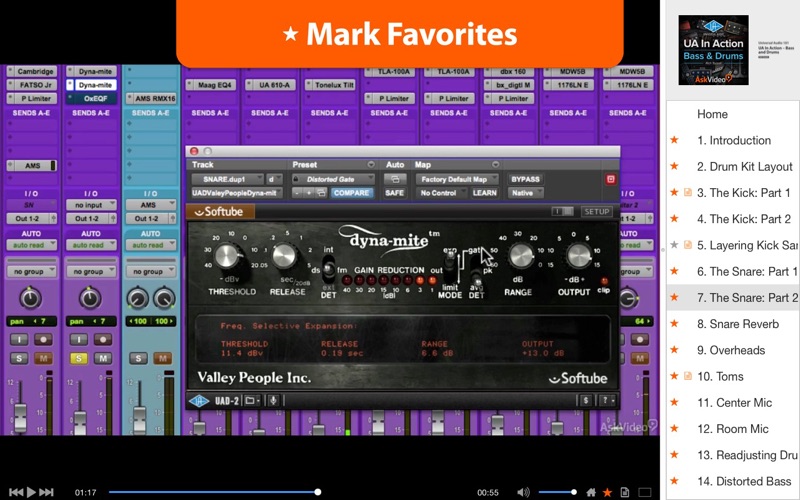Open the Native format dropdown
Viewport: 800px width, 500px height.
click(526, 193)
